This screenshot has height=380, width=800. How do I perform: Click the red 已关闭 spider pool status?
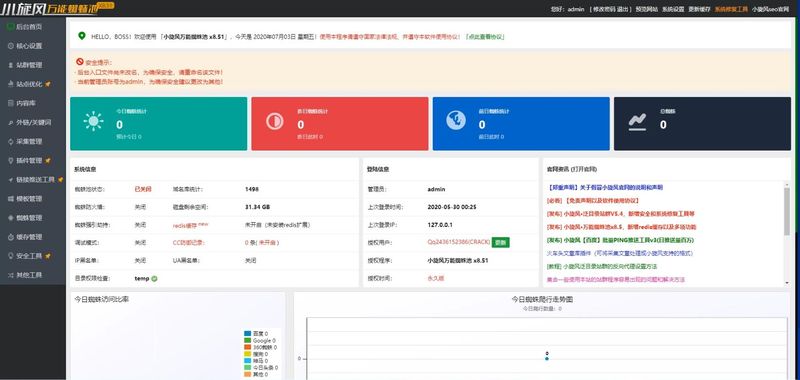pyautogui.click(x=143, y=189)
